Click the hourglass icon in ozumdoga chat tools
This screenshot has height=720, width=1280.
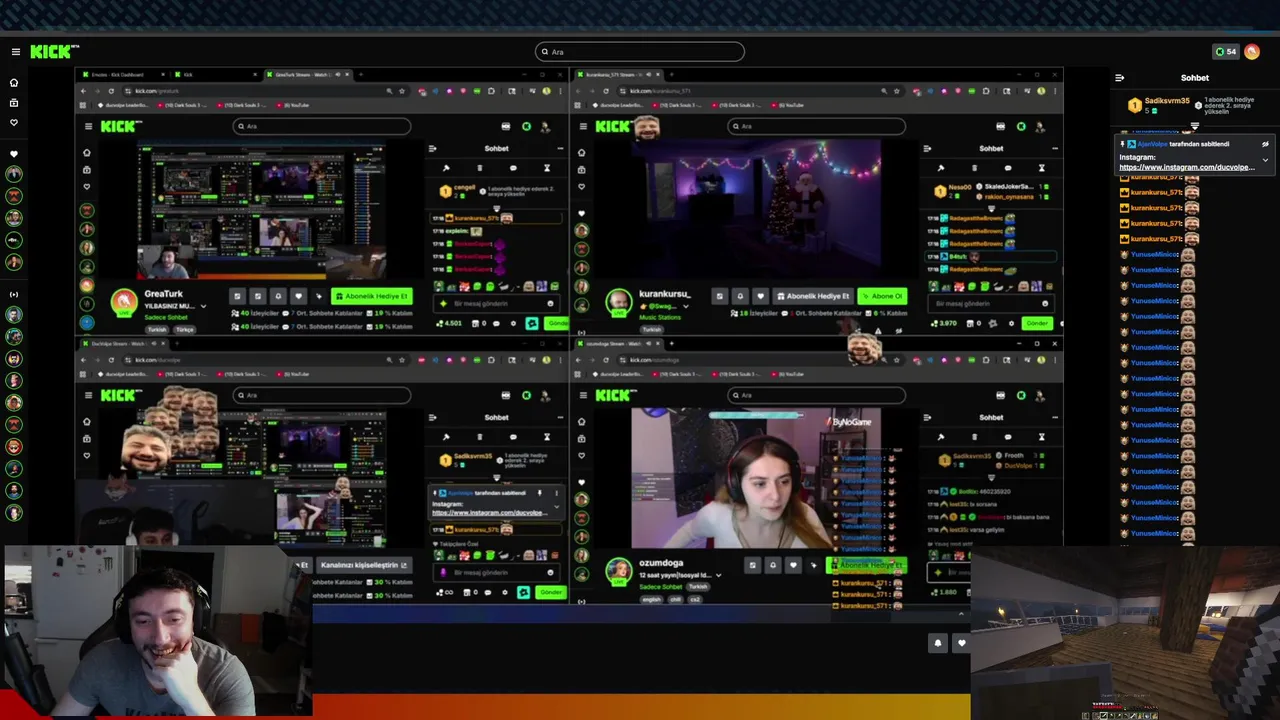point(1042,437)
